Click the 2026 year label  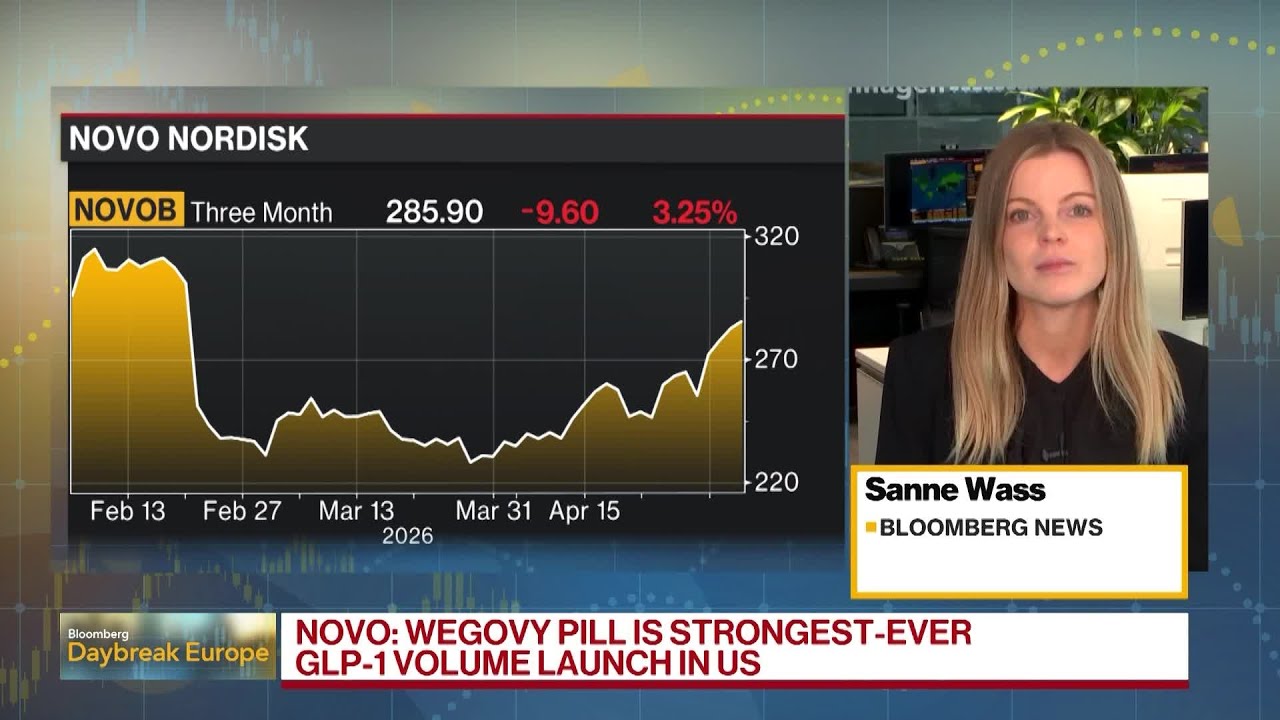click(408, 536)
